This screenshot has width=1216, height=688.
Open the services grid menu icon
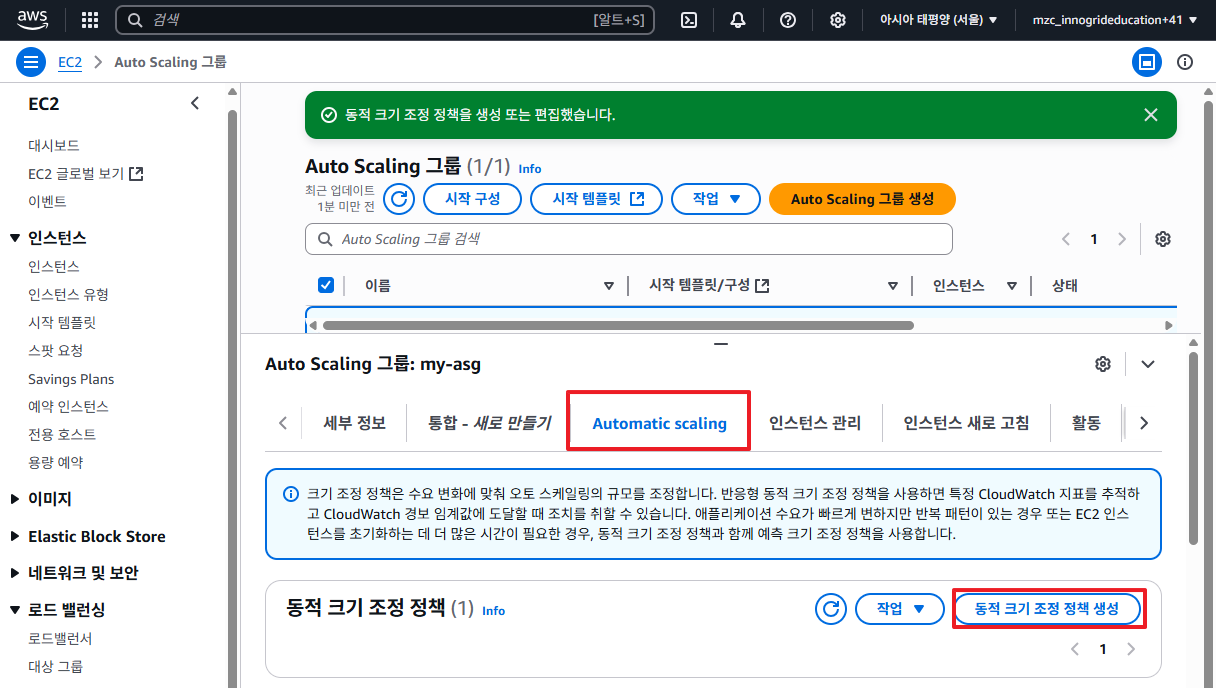[x=90, y=20]
